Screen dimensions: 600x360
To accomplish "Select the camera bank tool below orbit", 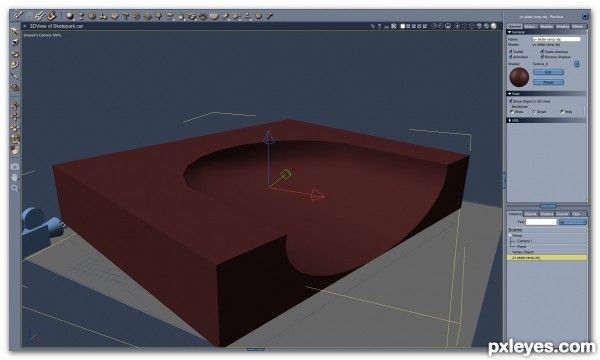I will pyautogui.click(x=15, y=150).
